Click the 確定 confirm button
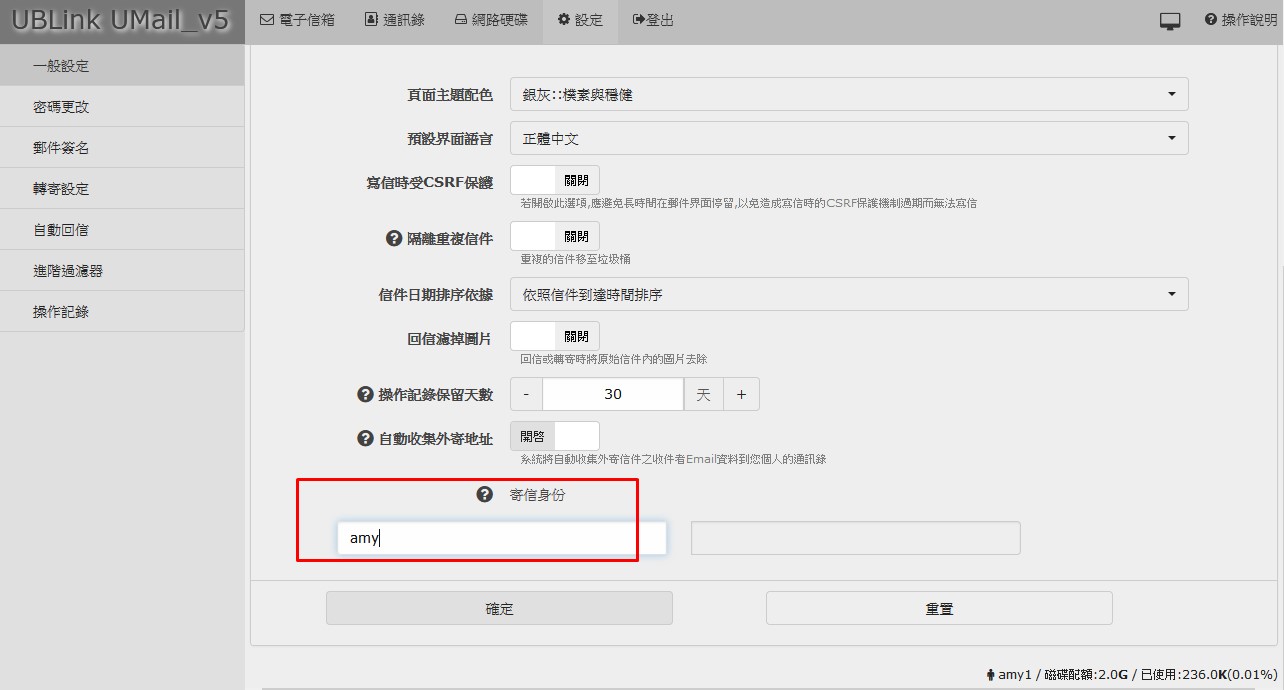The height and width of the screenshot is (690, 1284). 499,608
